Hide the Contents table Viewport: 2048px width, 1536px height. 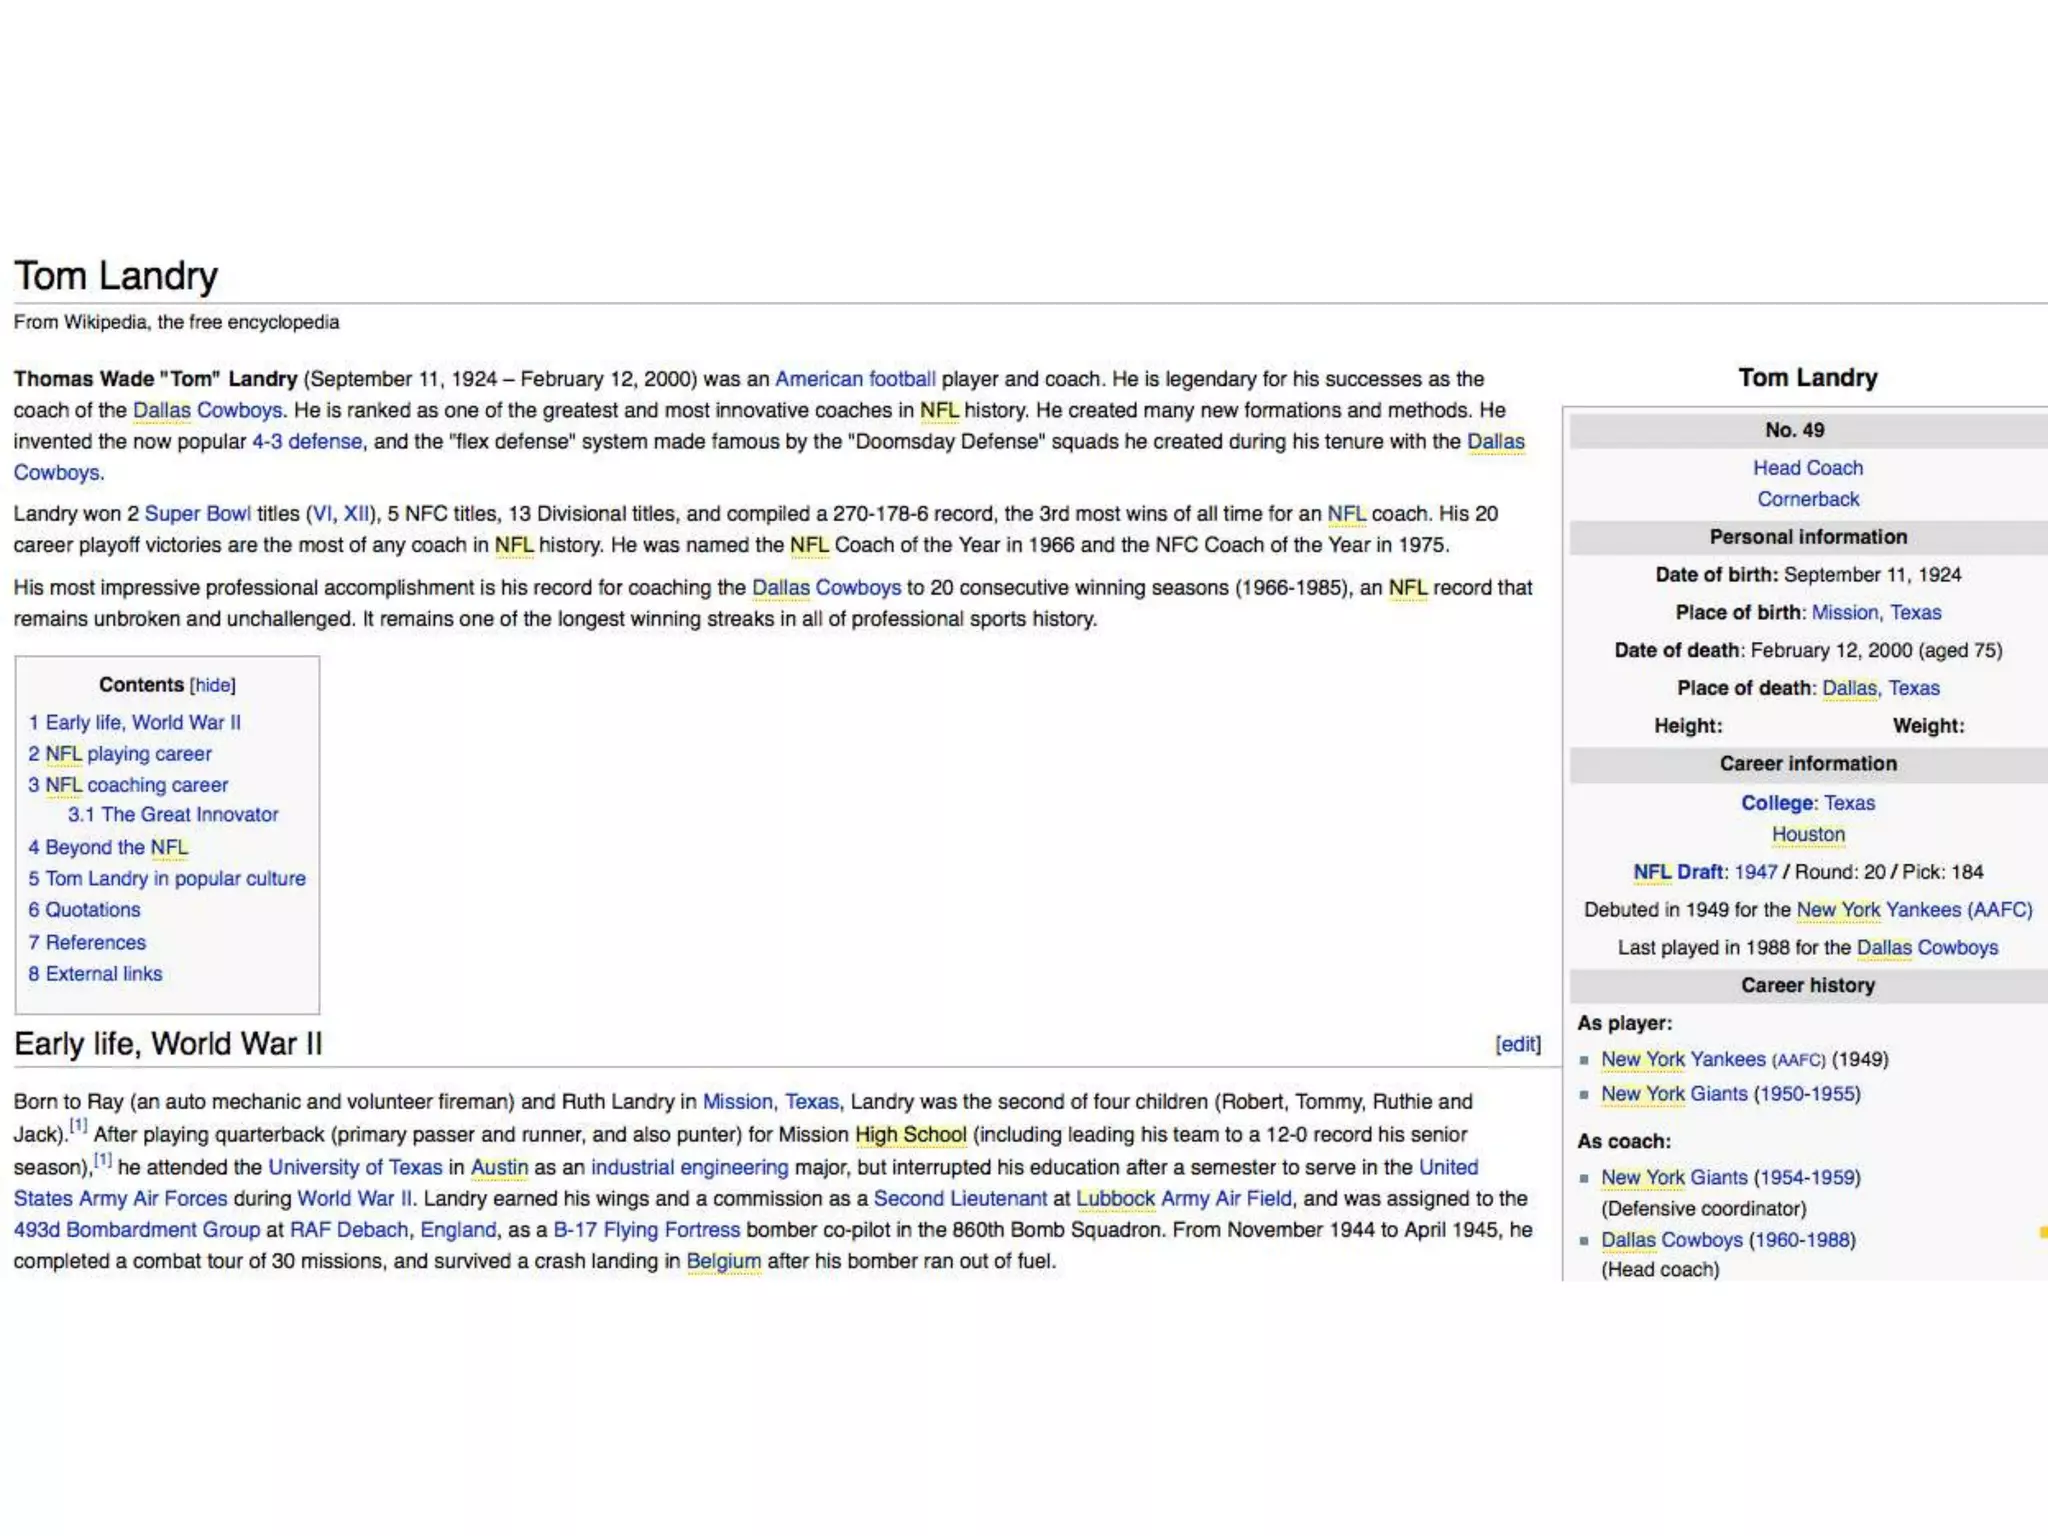[212, 685]
